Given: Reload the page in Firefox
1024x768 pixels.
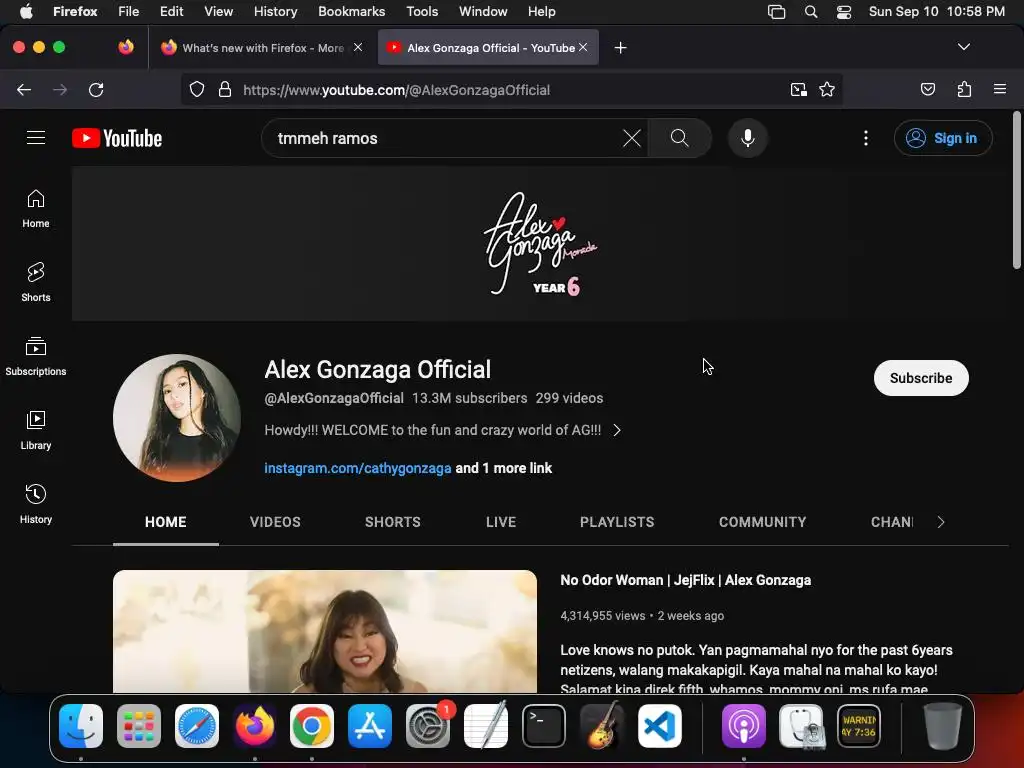Looking at the screenshot, I should [x=96, y=90].
